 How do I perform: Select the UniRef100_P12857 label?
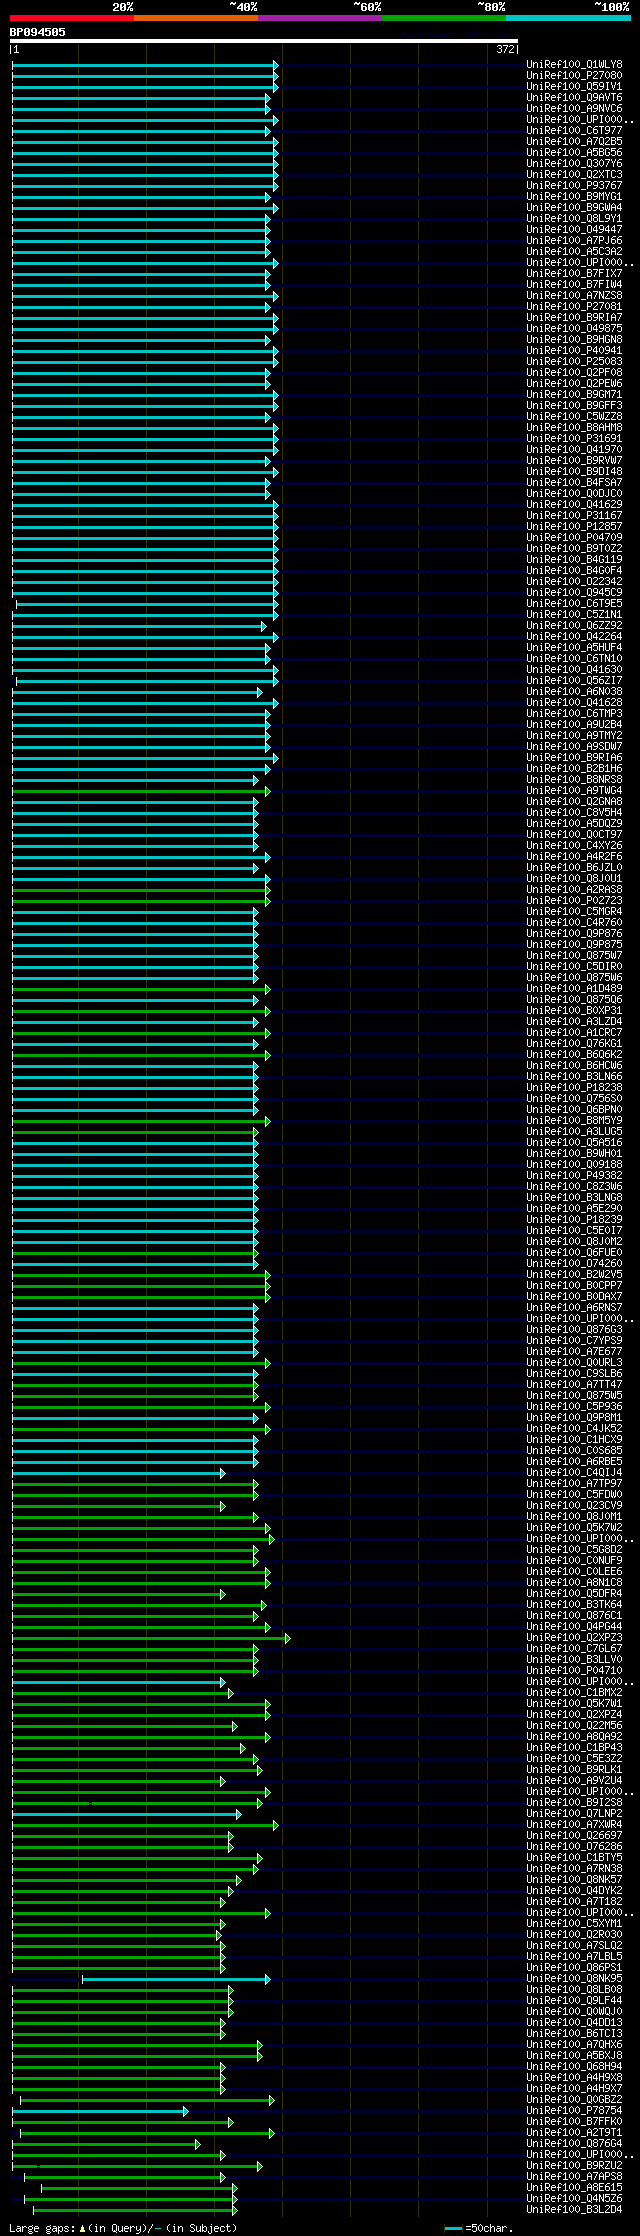(x=574, y=527)
